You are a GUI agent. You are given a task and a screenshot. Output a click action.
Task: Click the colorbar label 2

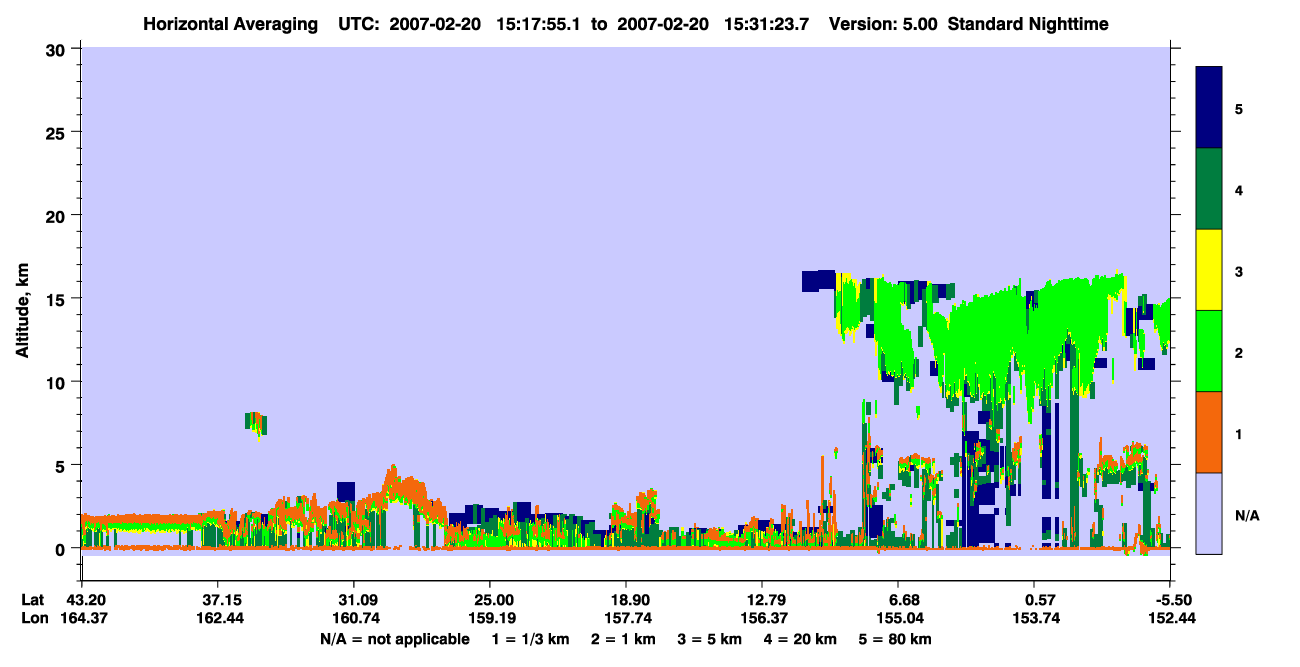(x=1238, y=352)
